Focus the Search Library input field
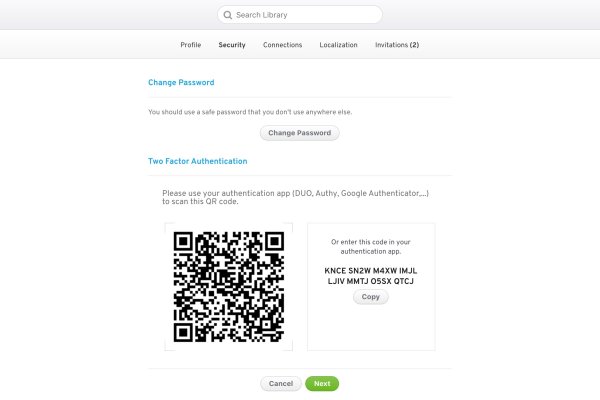 (305, 16)
